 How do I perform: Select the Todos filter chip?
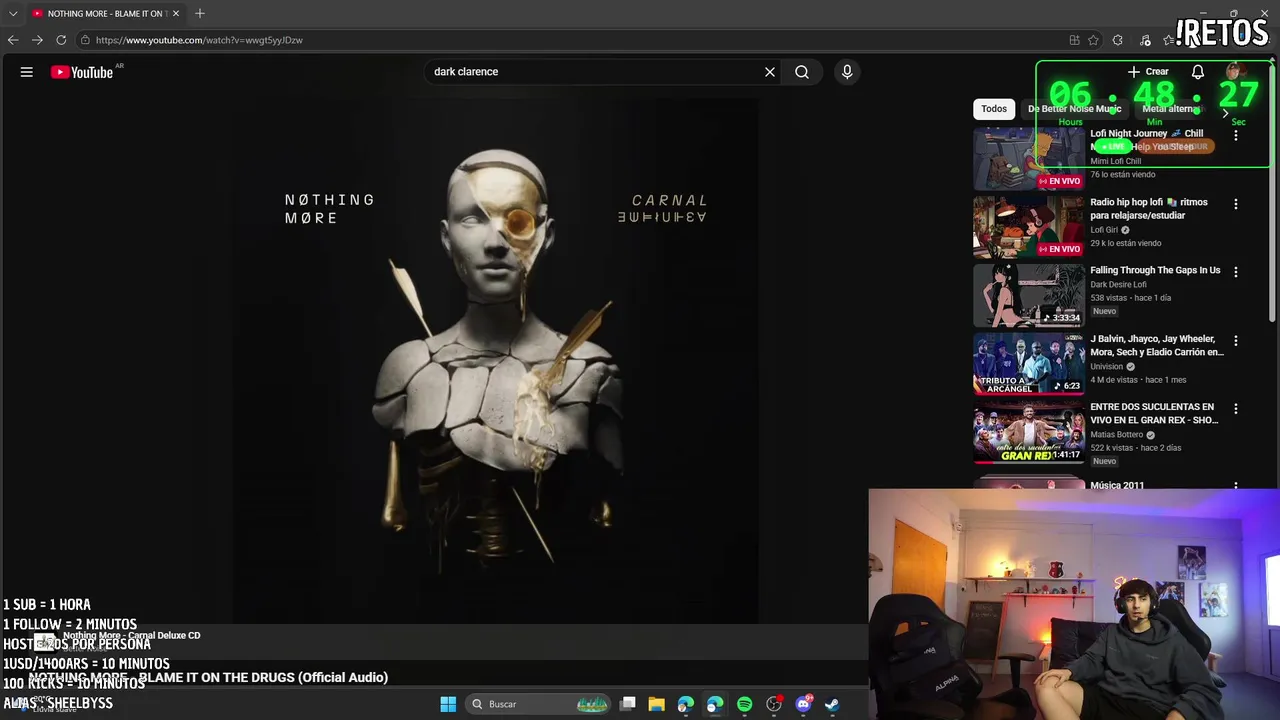tap(994, 109)
